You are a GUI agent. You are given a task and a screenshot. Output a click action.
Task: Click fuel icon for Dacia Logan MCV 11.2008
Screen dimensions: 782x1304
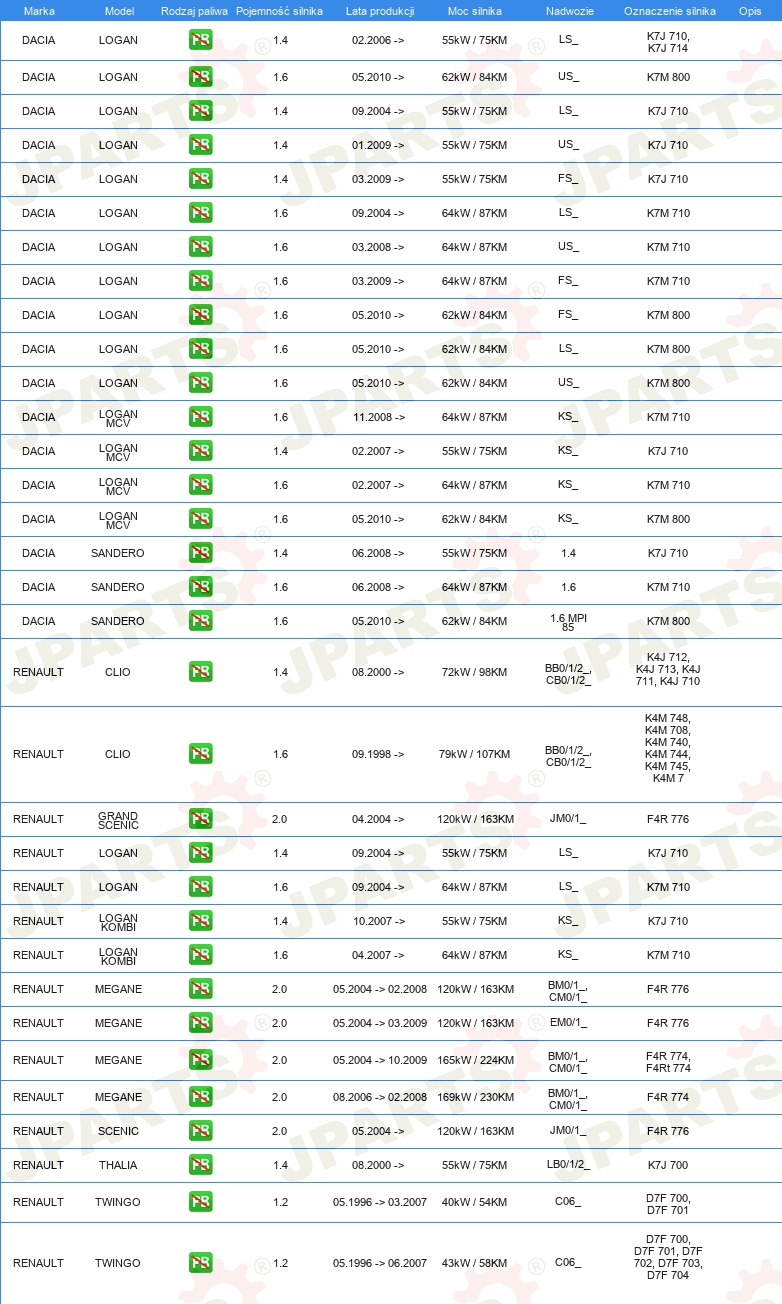[200, 417]
